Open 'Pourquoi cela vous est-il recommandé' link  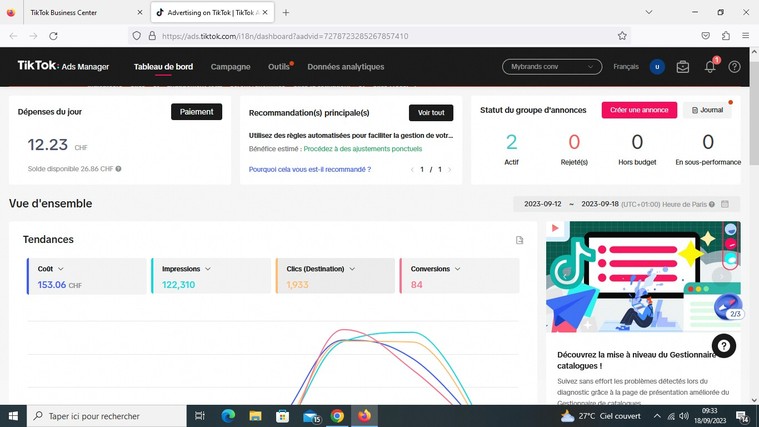(310, 170)
